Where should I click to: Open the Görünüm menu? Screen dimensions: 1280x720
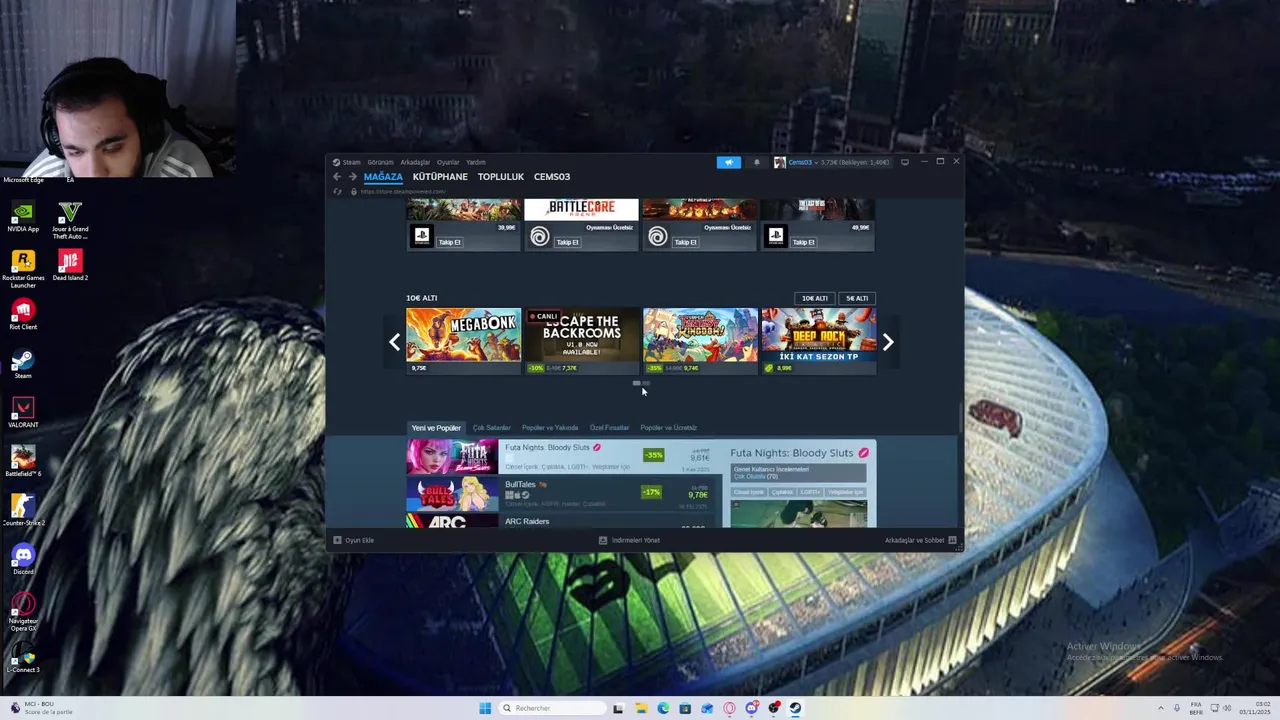pyautogui.click(x=380, y=162)
